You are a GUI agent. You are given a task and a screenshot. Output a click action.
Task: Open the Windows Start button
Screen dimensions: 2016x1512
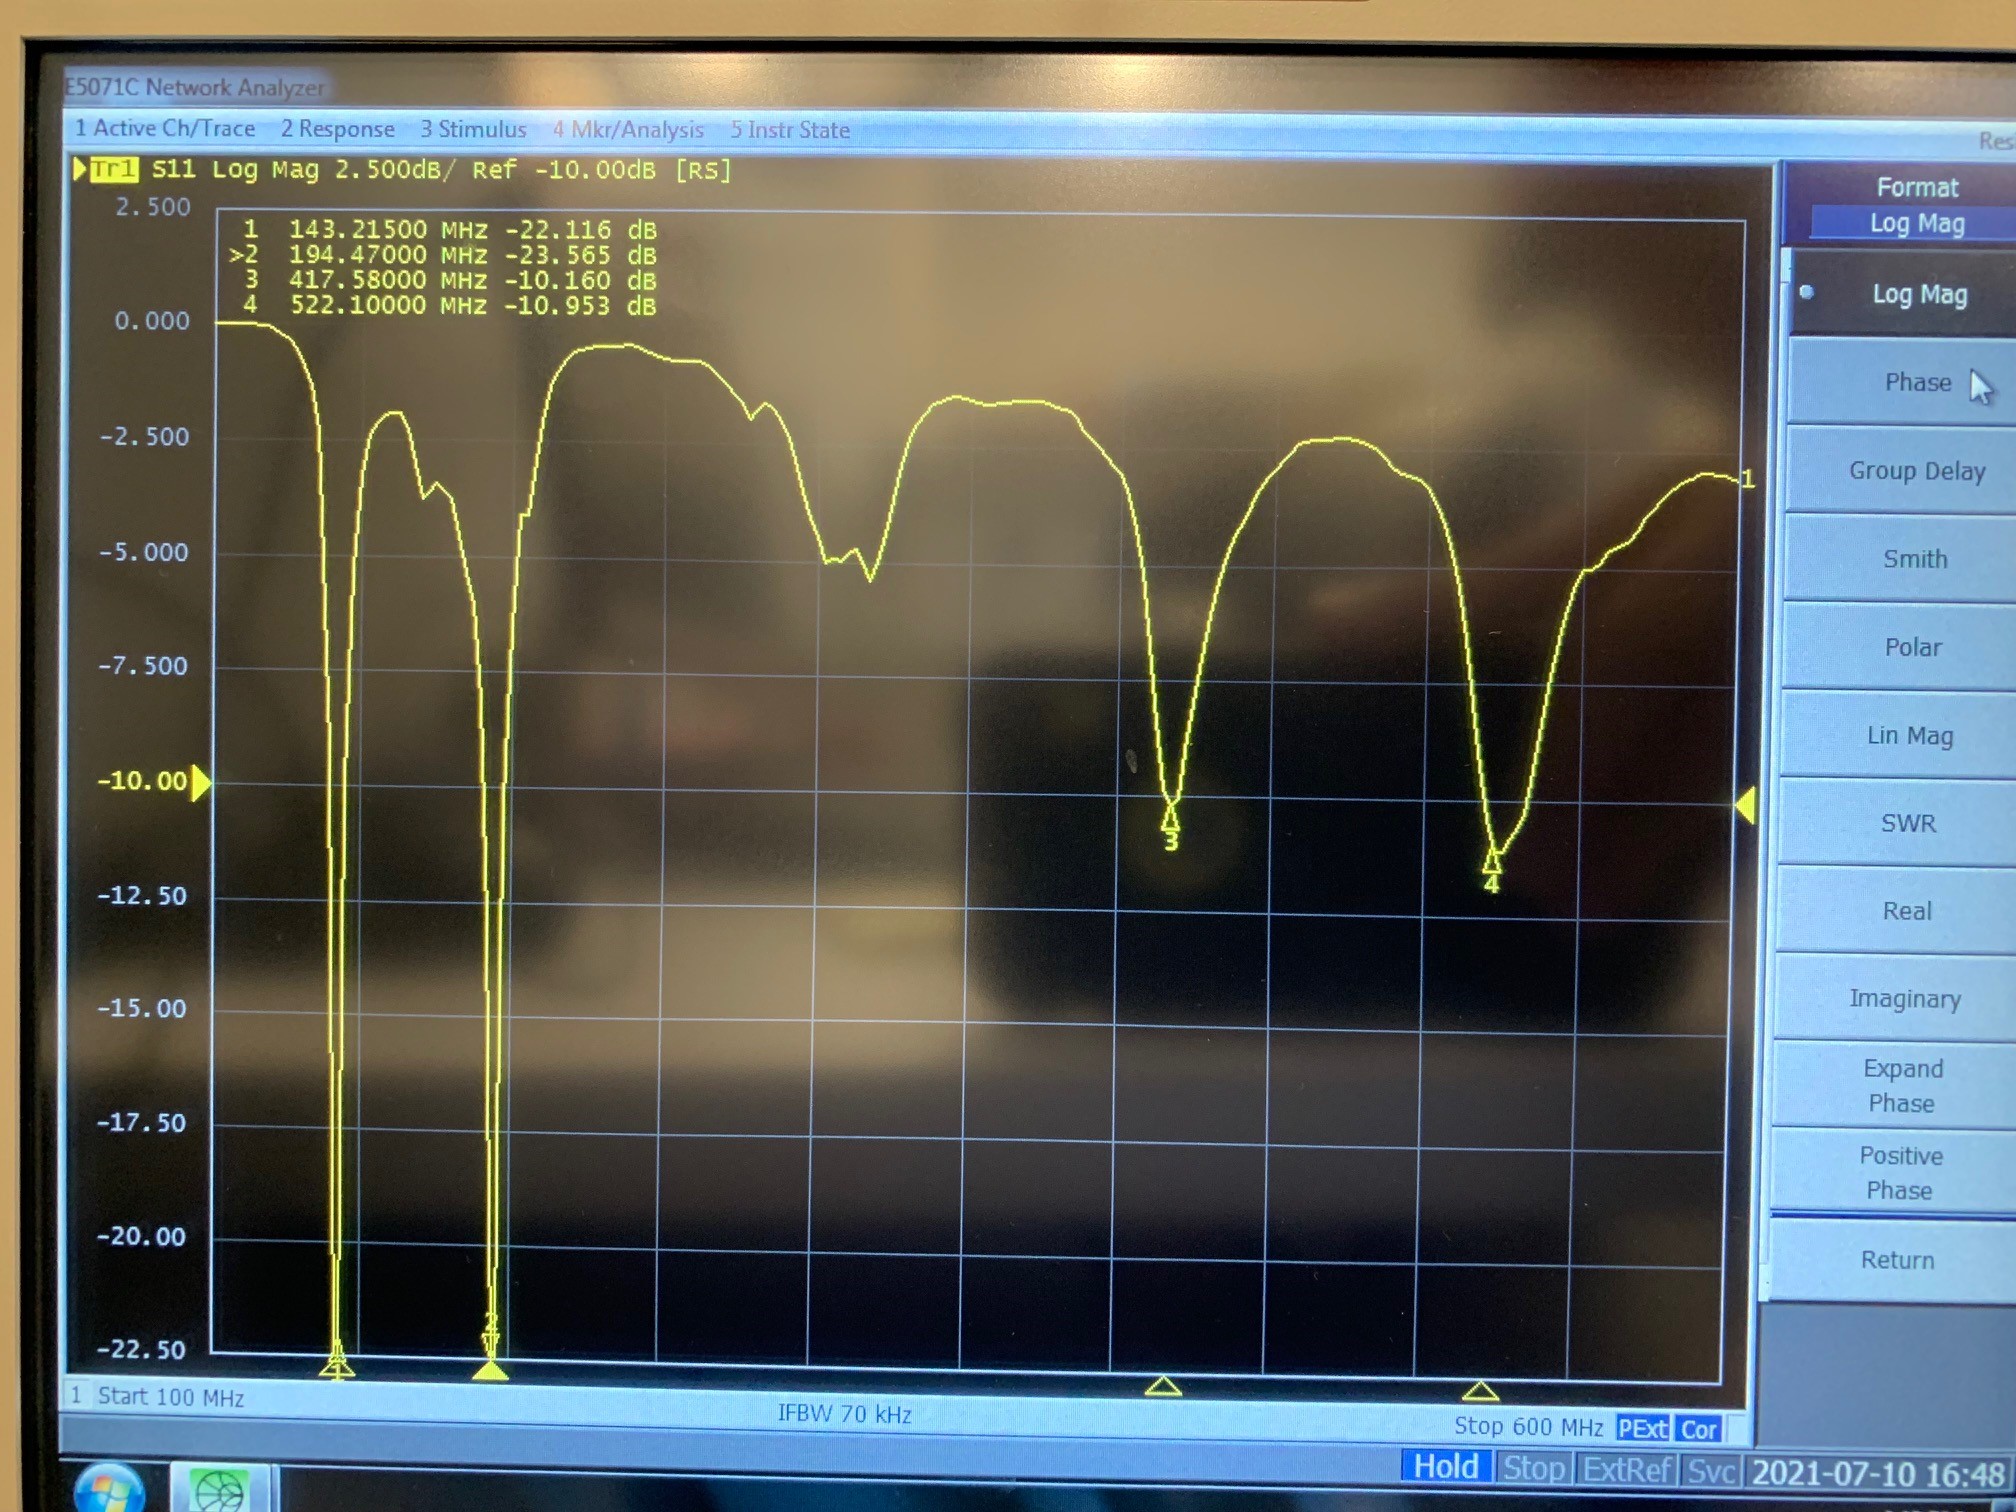(x=109, y=1488)
